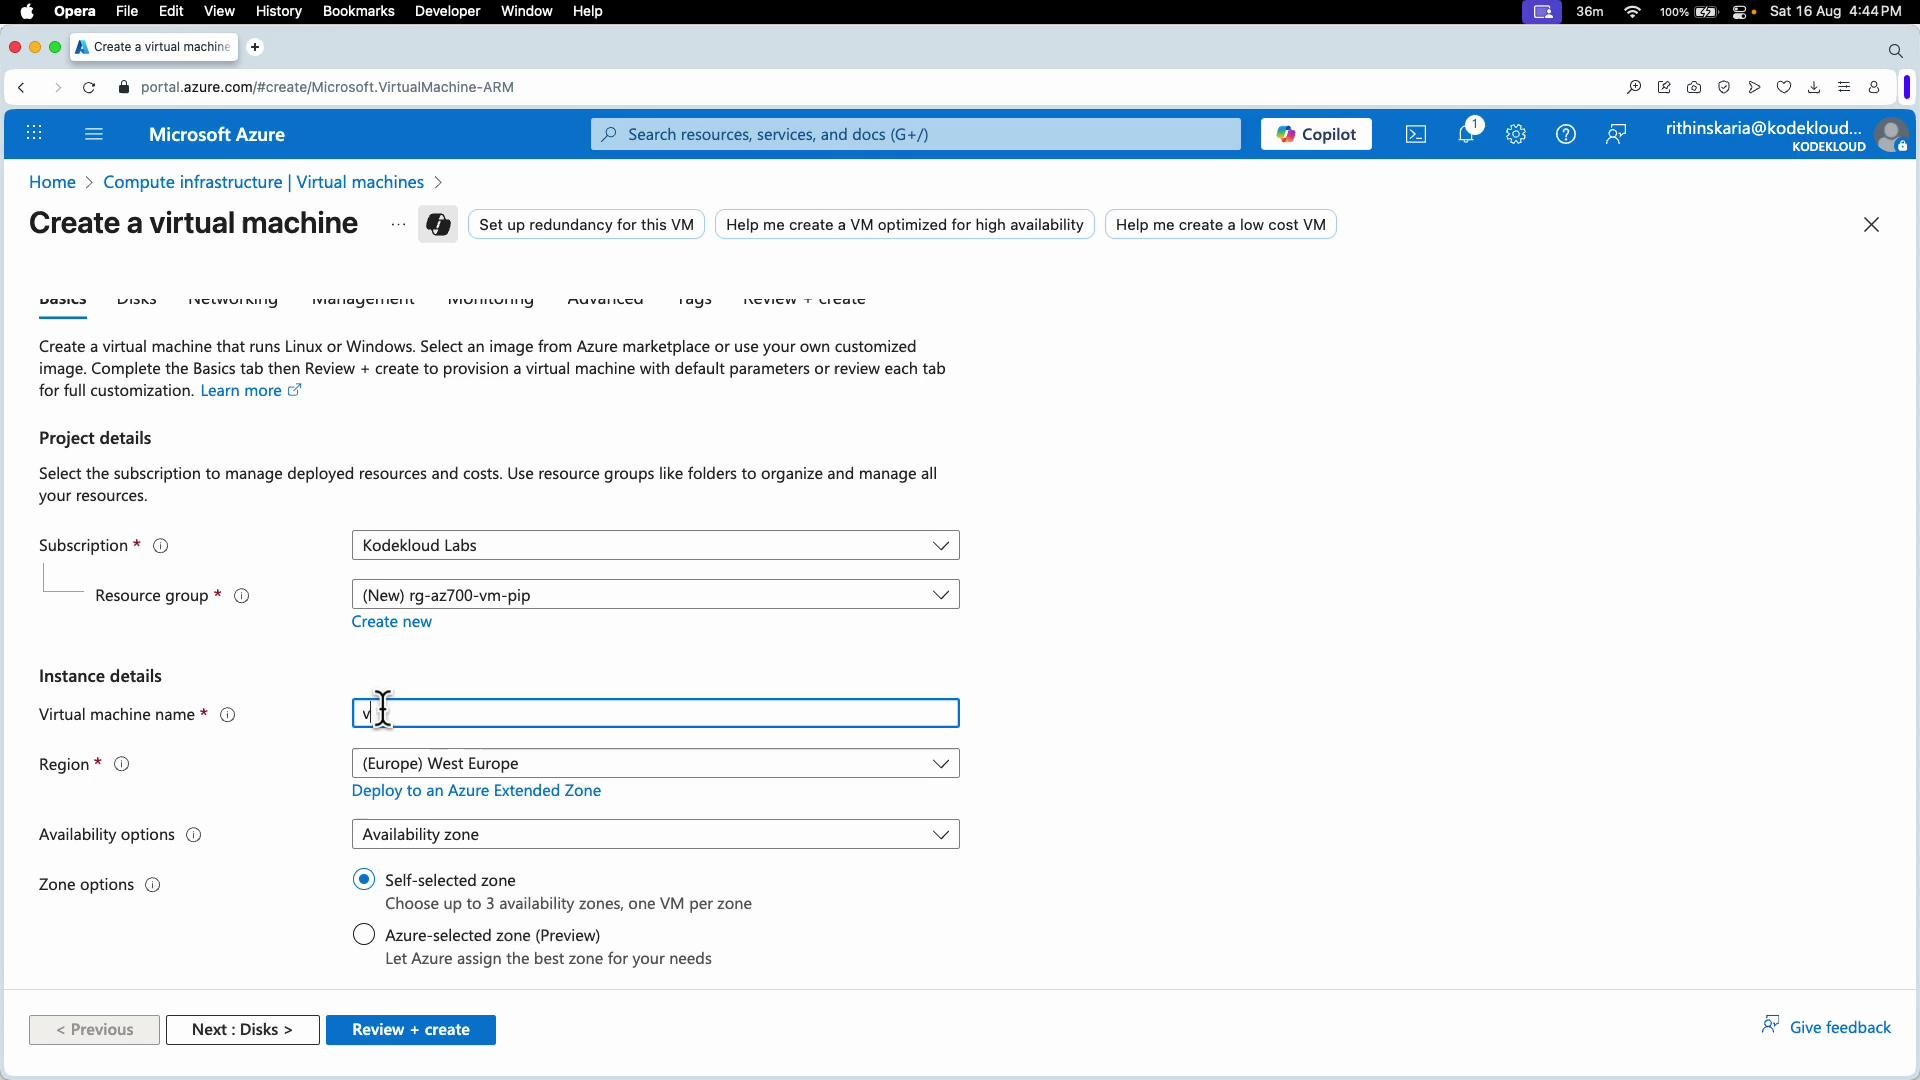Show info tooltip for Zone options
Screen dimensions: 1920x1080
point(152,885)
